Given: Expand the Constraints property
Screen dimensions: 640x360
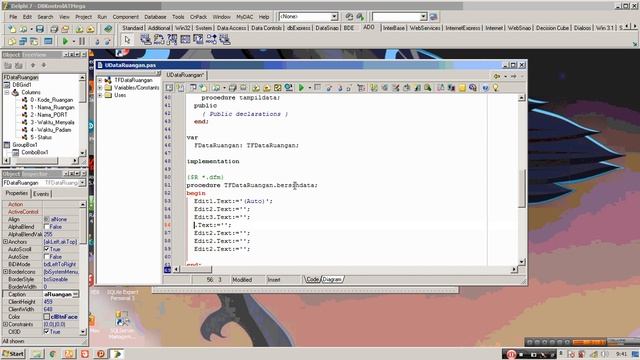Looking at the screenshot, I should coord(5,324).
